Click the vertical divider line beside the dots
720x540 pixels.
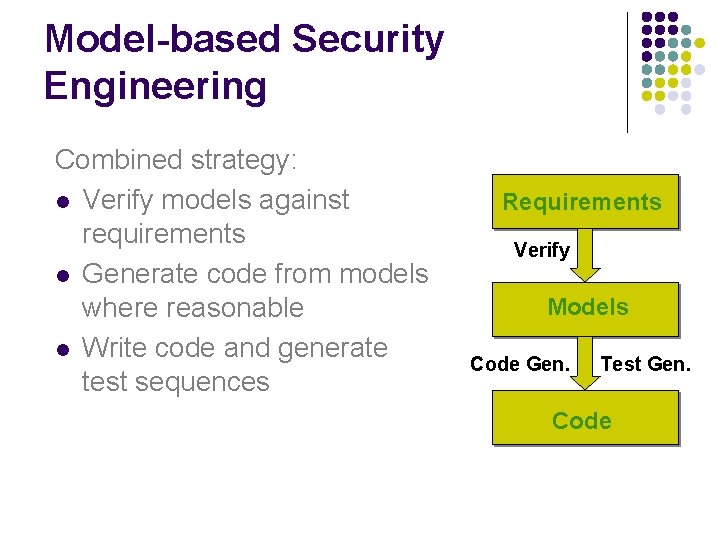(627, 72)
